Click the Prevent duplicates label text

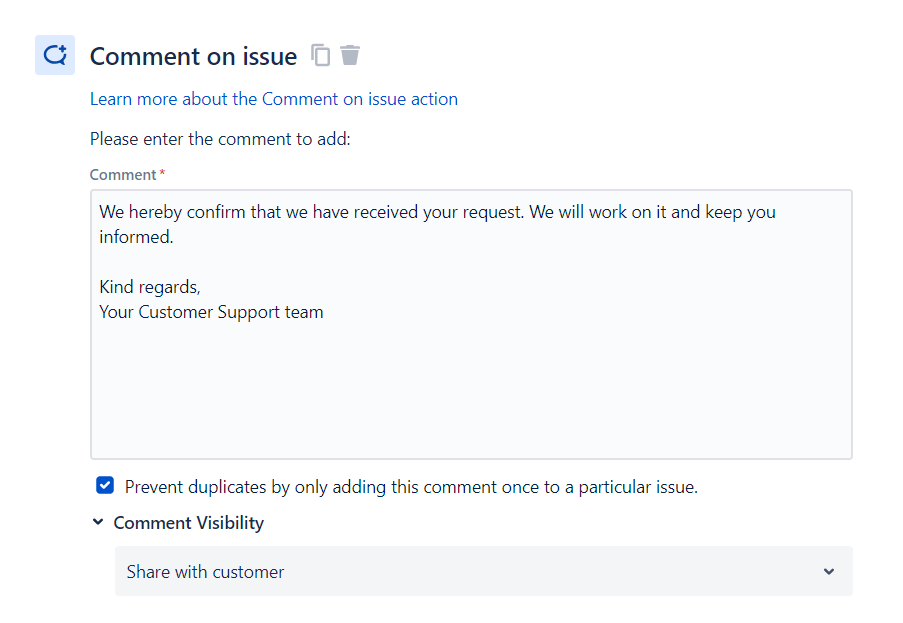[411, 487]
